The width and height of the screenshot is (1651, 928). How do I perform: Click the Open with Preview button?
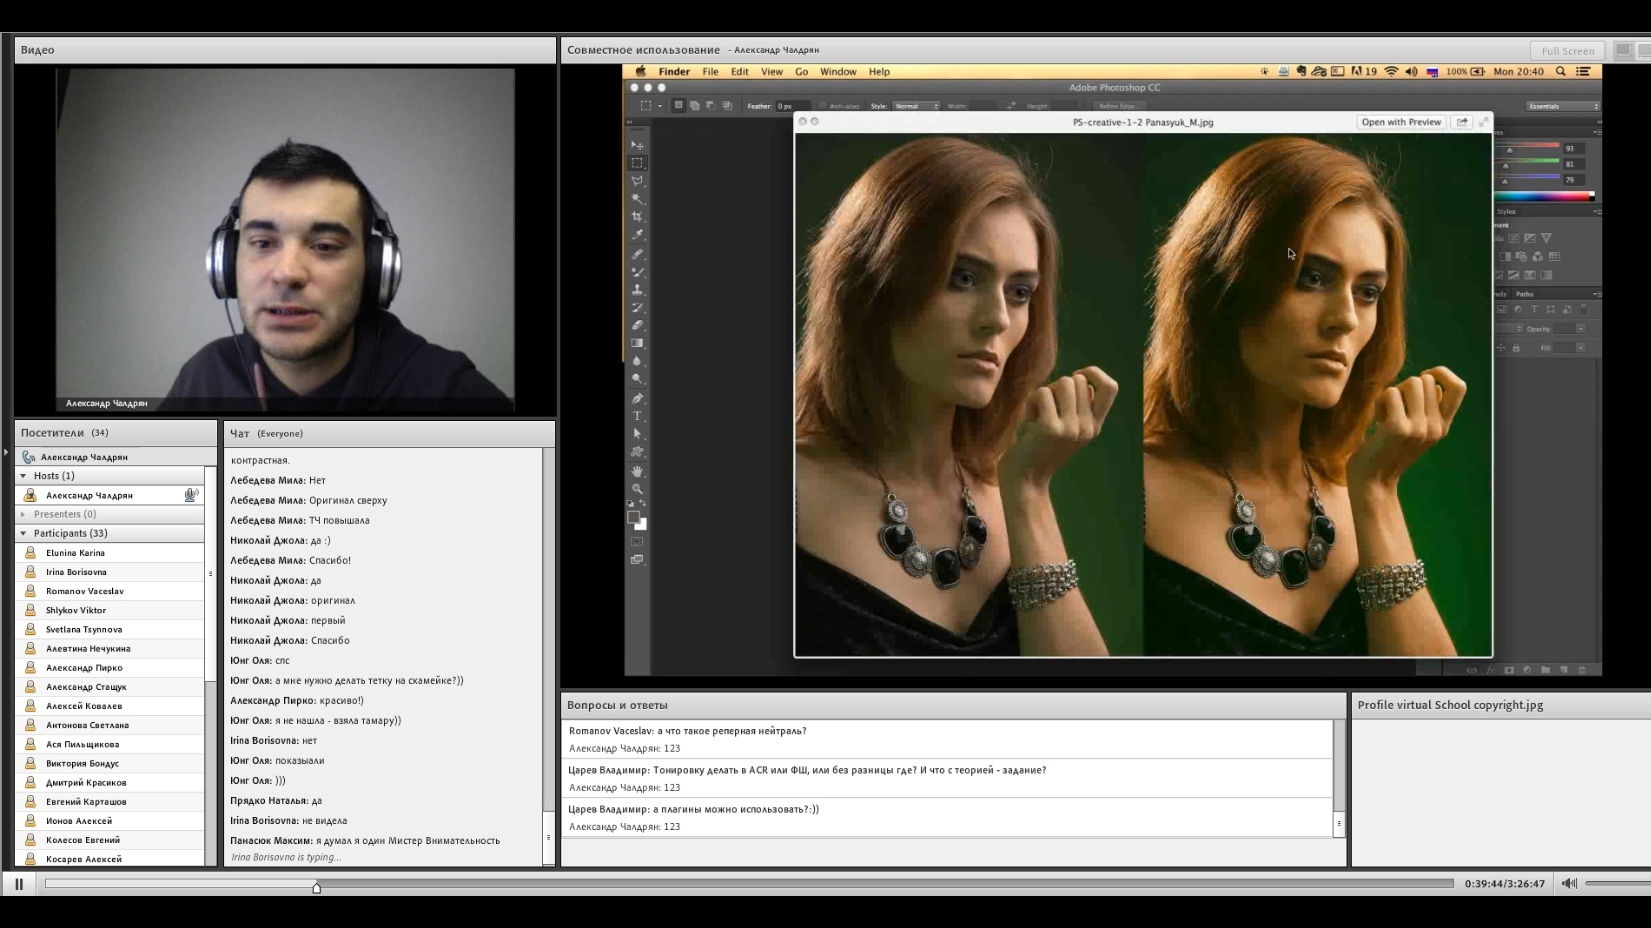point(1401,122)
